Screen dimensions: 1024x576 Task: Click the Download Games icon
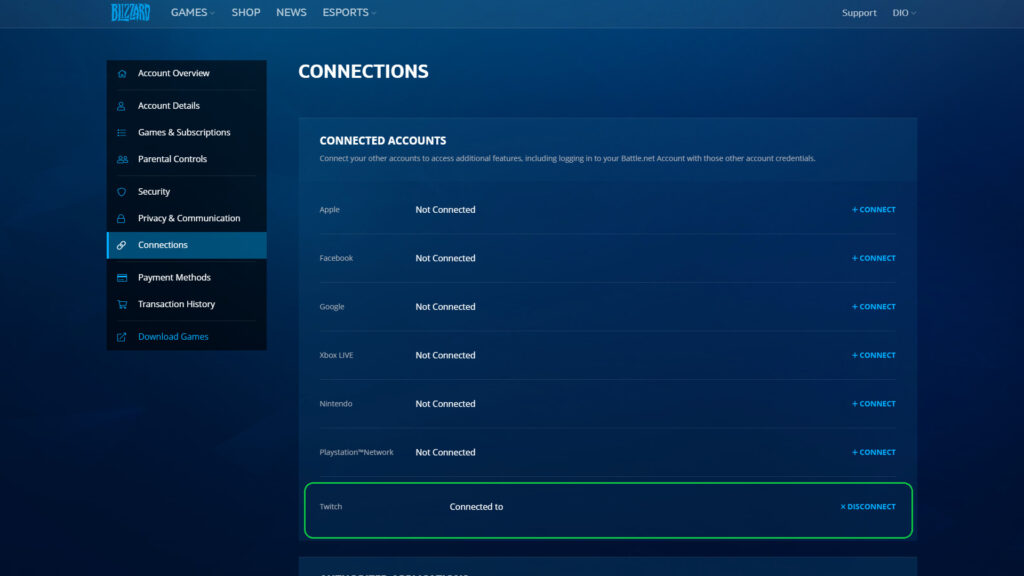(x=121, y=336)
